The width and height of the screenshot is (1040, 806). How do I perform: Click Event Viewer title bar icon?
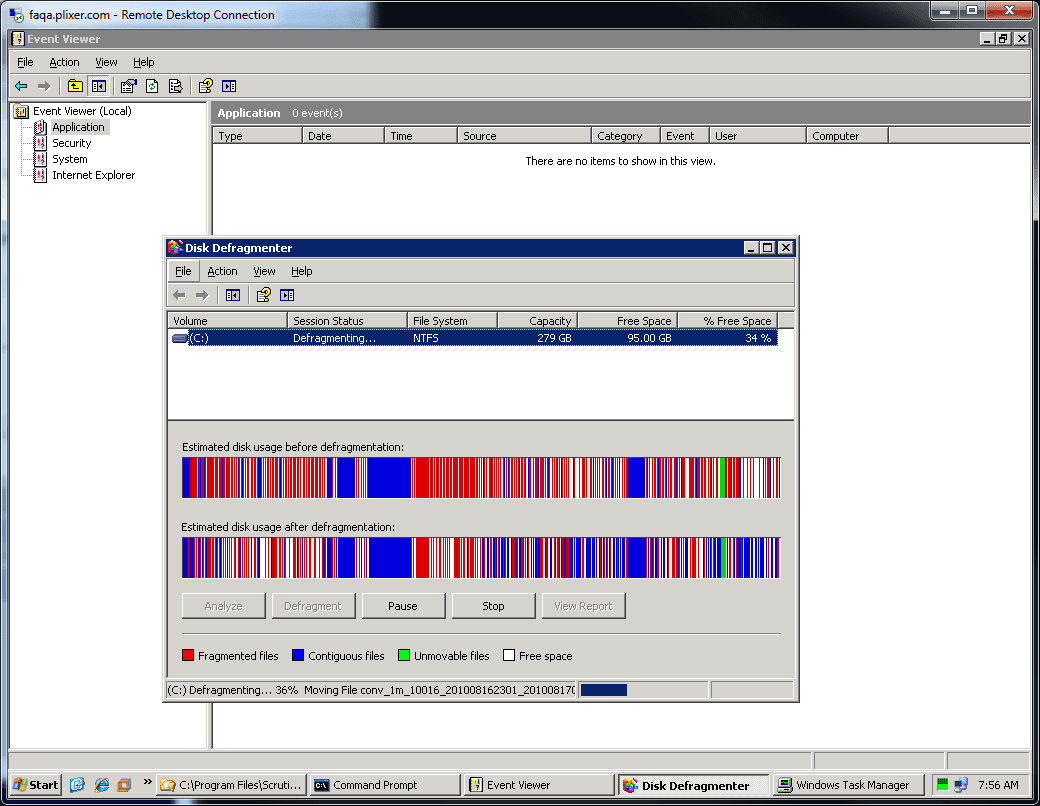click(19, 38)
